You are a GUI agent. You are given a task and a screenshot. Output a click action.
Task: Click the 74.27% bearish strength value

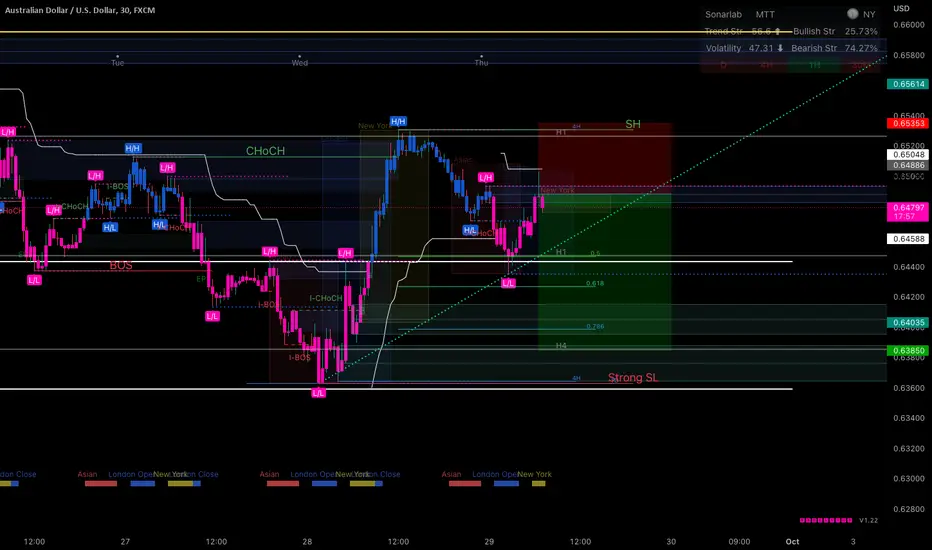point(861,48)
